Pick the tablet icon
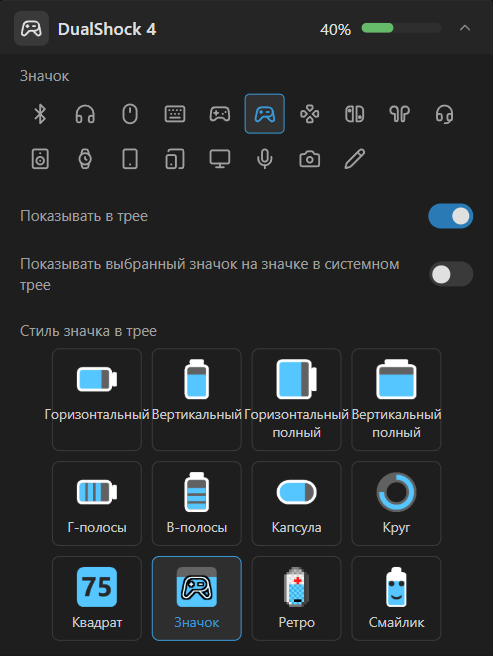Image resolution: width=493 pixels, height=656 pixels. [x=130, y=159]
